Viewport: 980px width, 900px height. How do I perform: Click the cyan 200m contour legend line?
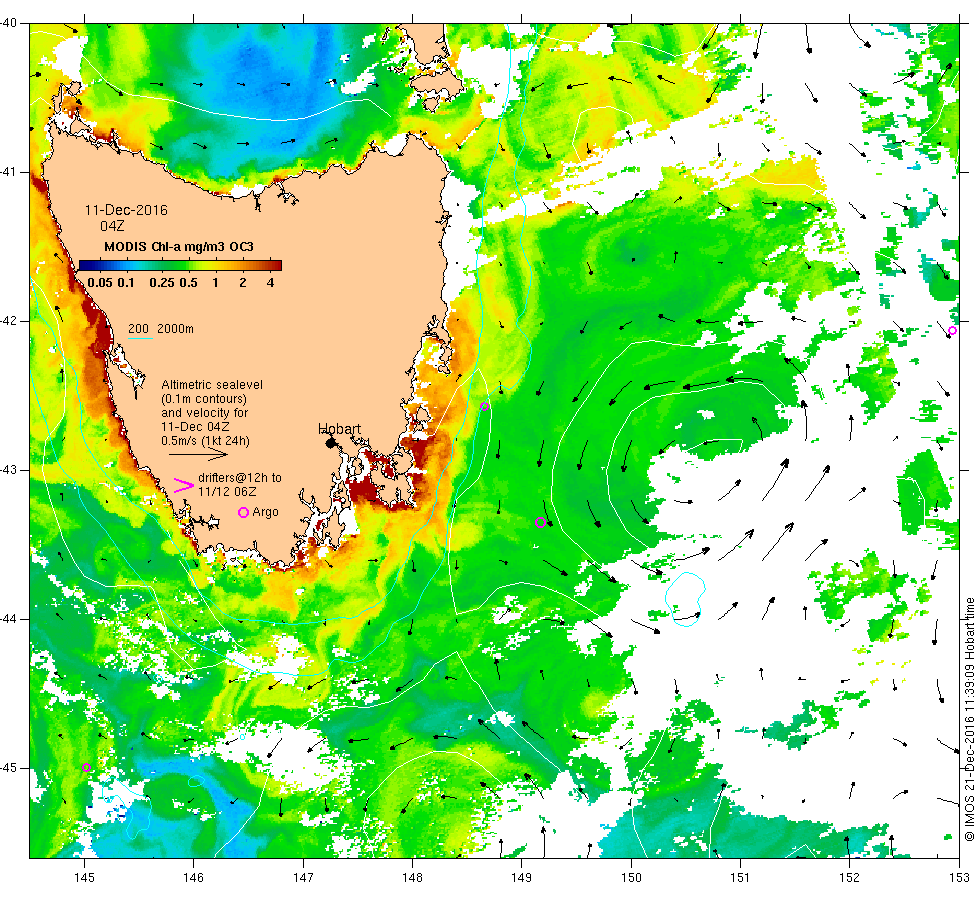tap(141, 339)
